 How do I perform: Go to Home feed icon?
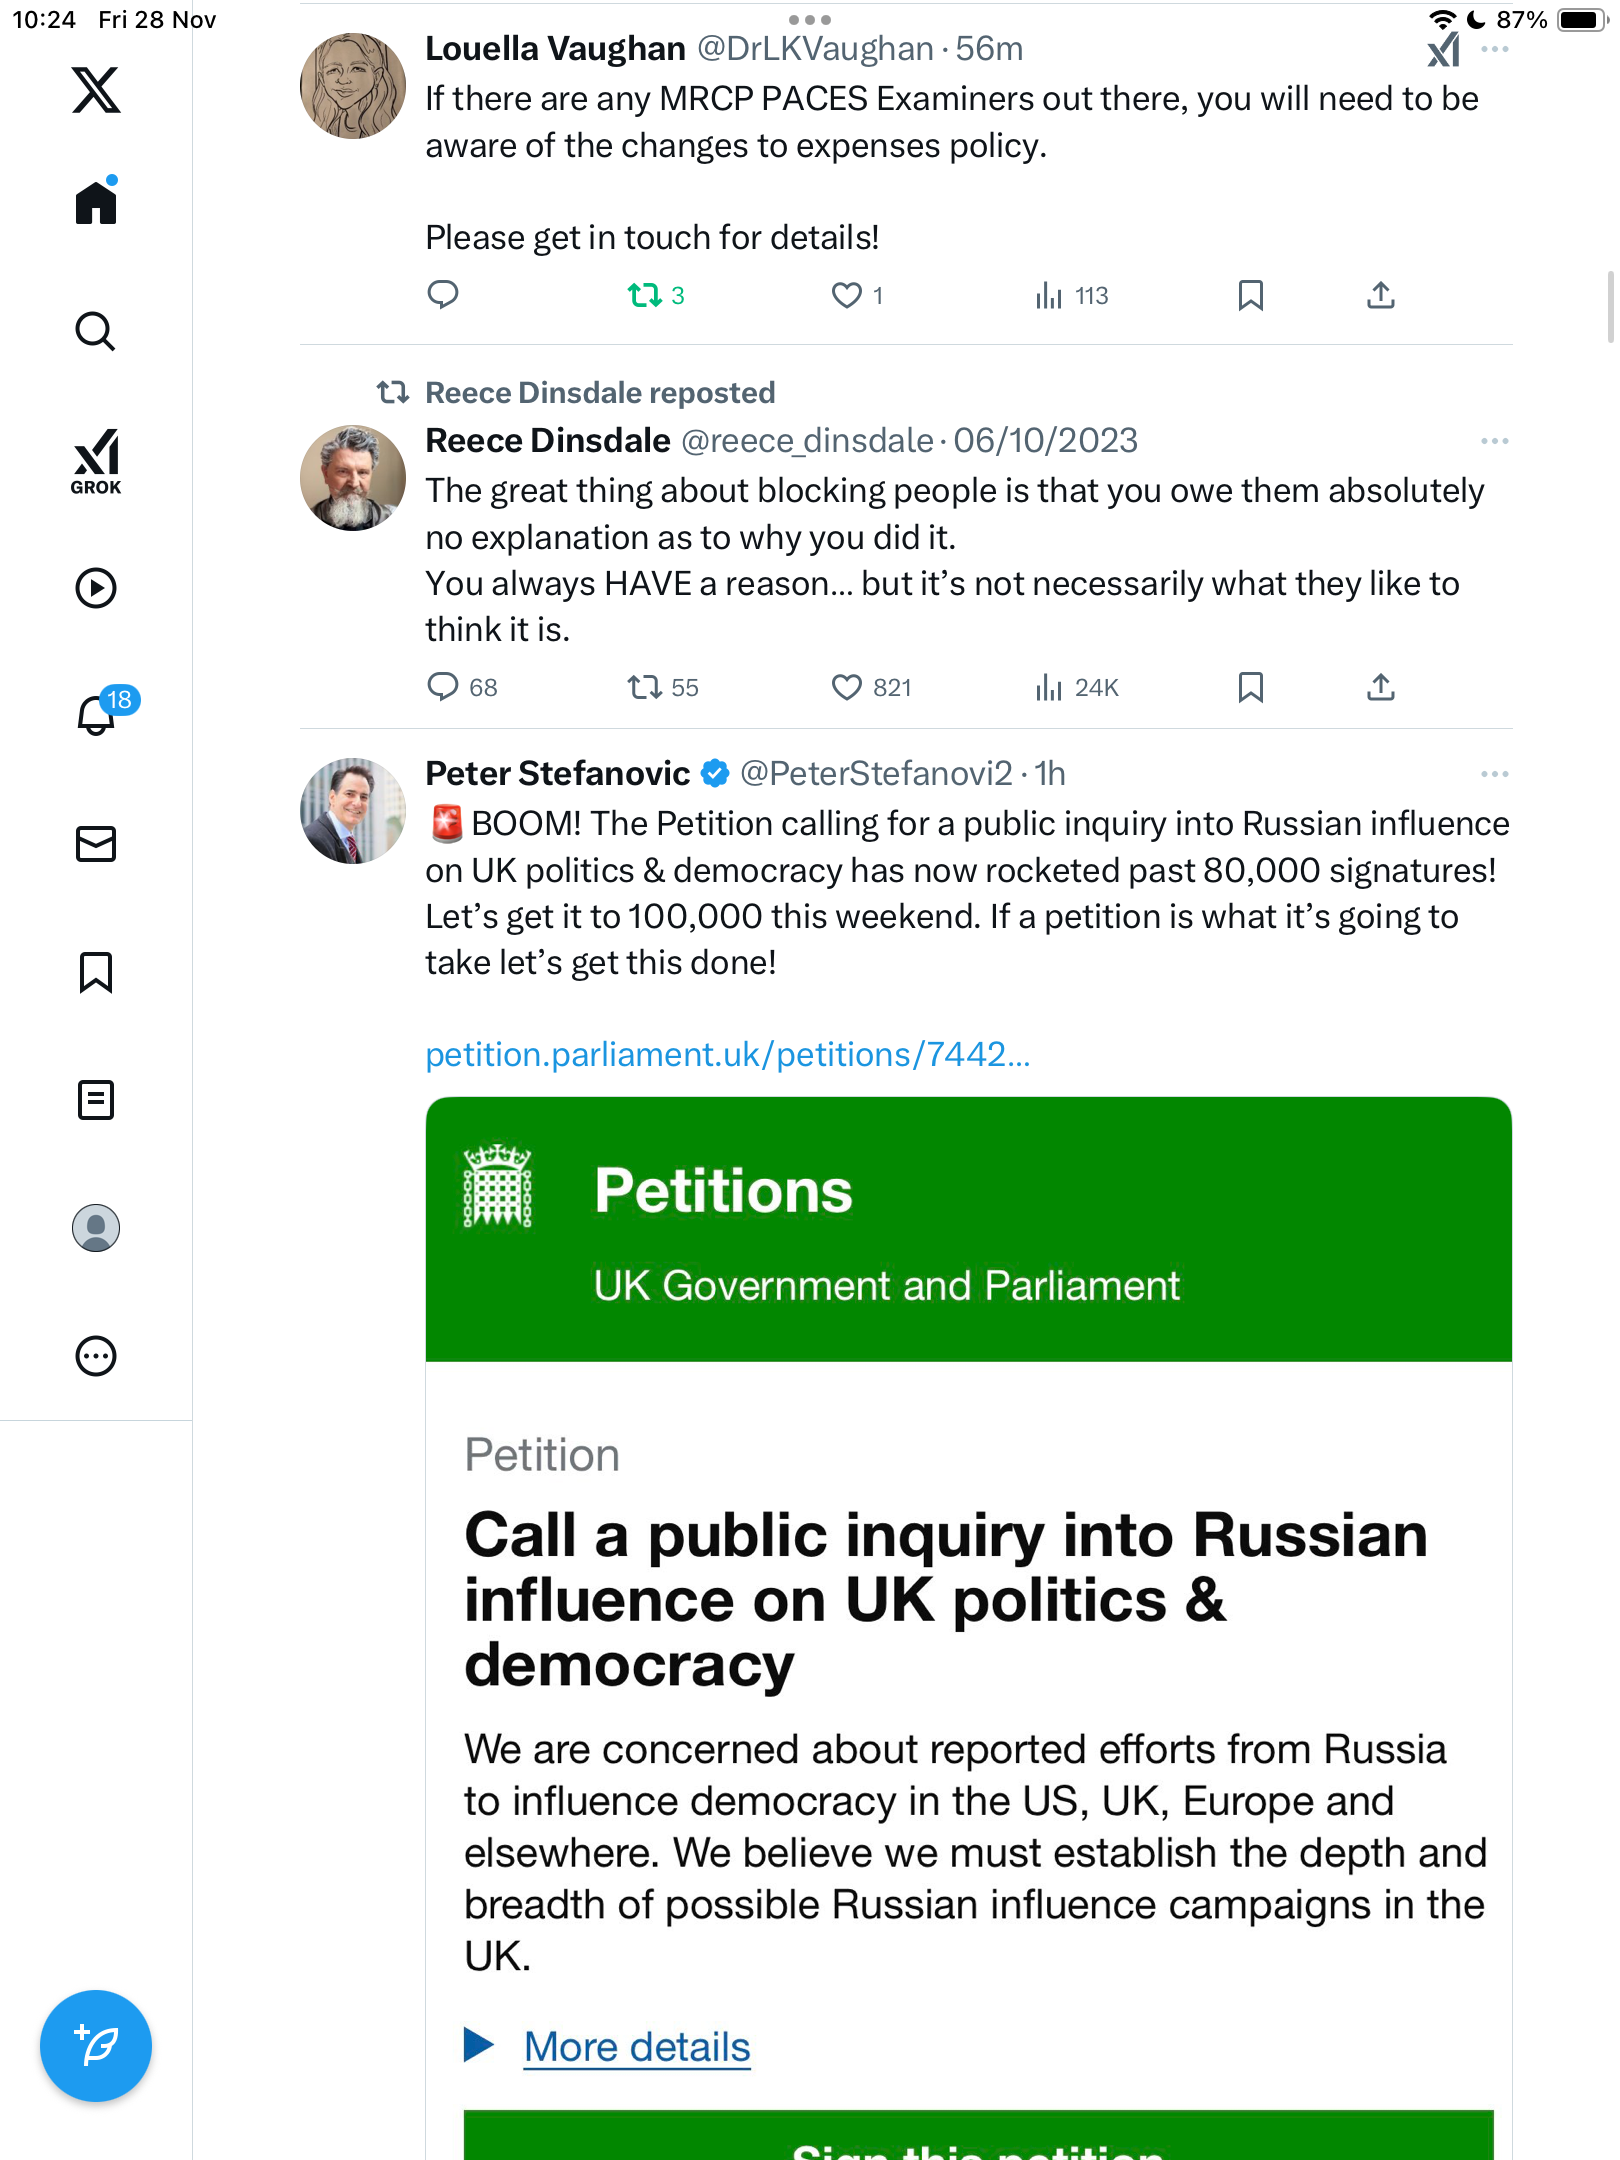tap(96, 203)
